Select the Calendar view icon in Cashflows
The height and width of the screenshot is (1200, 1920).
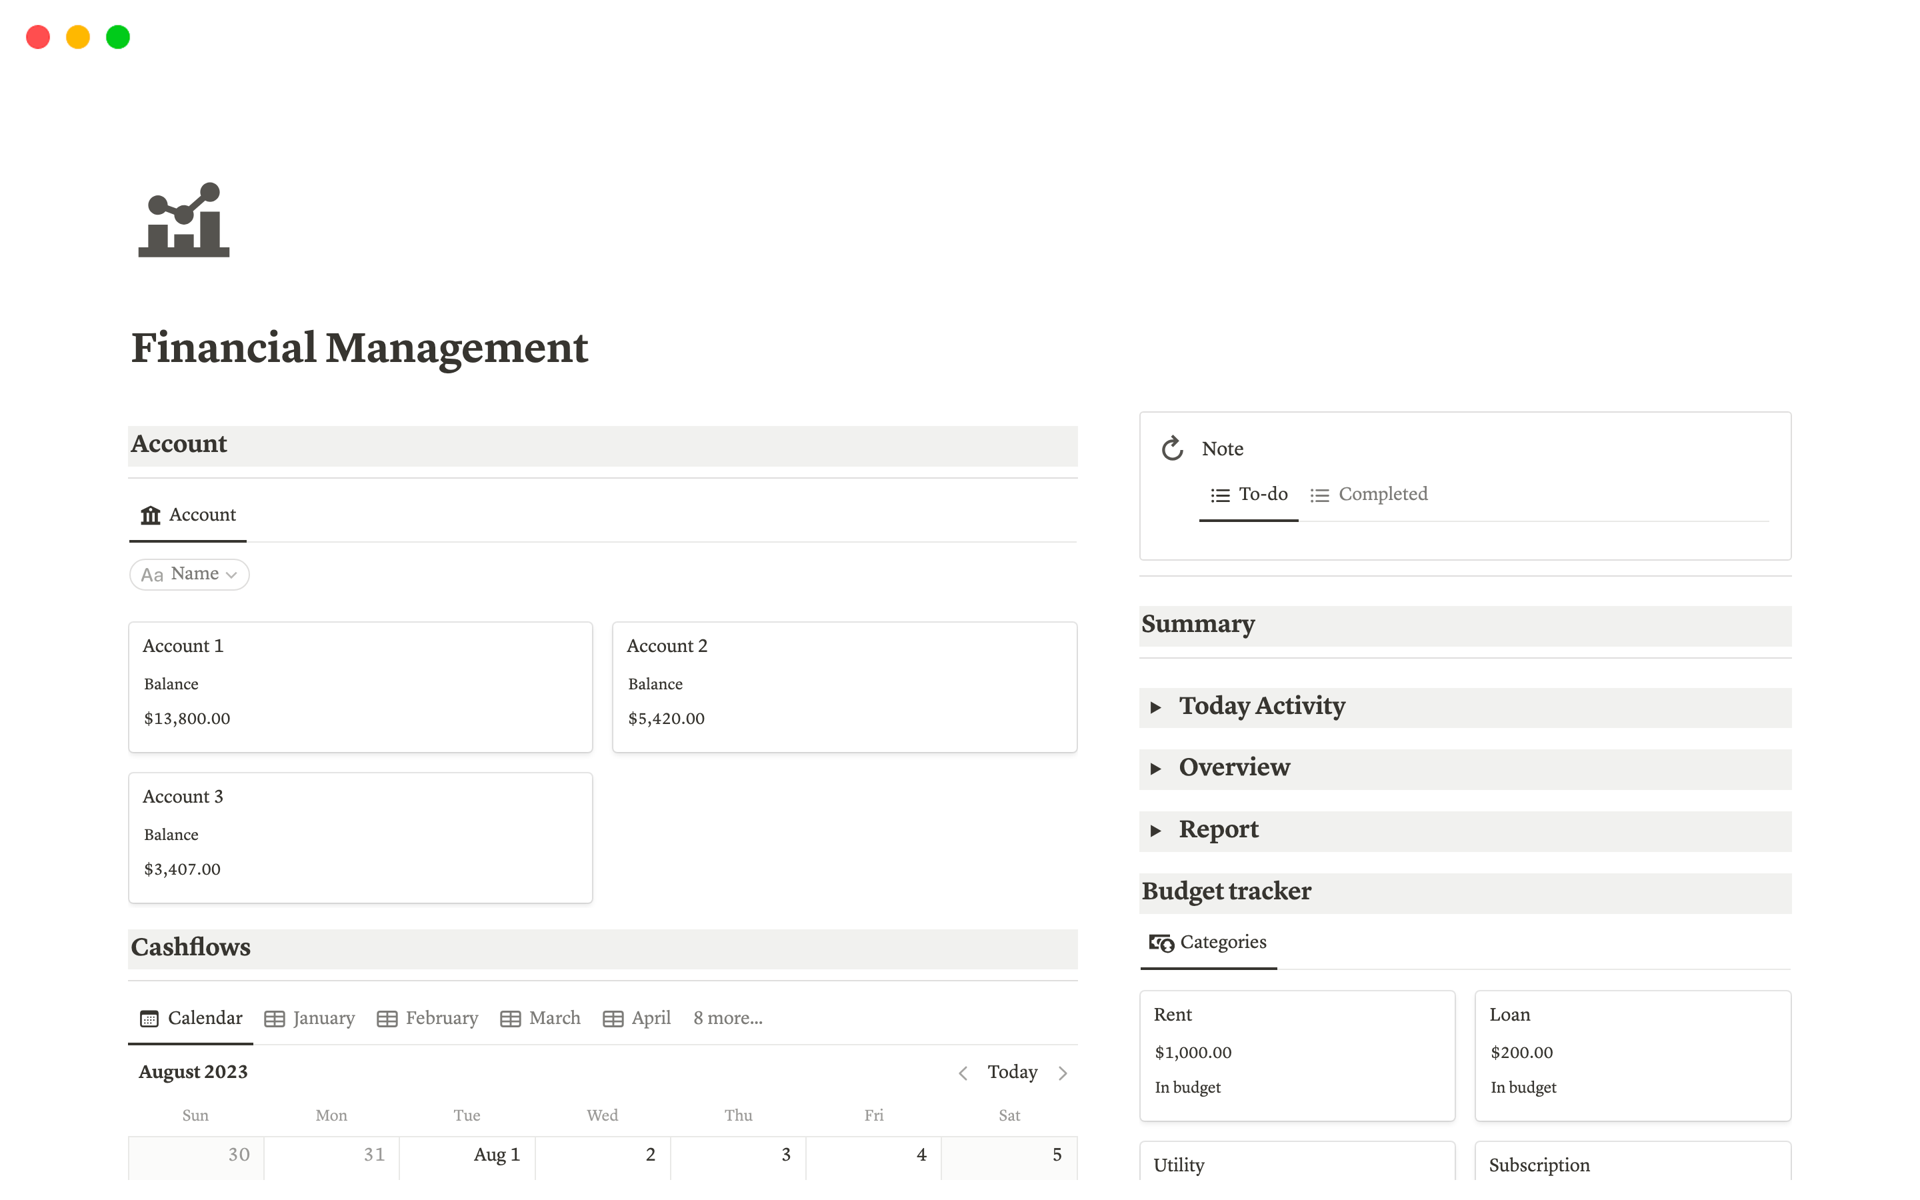point(149,1018)
